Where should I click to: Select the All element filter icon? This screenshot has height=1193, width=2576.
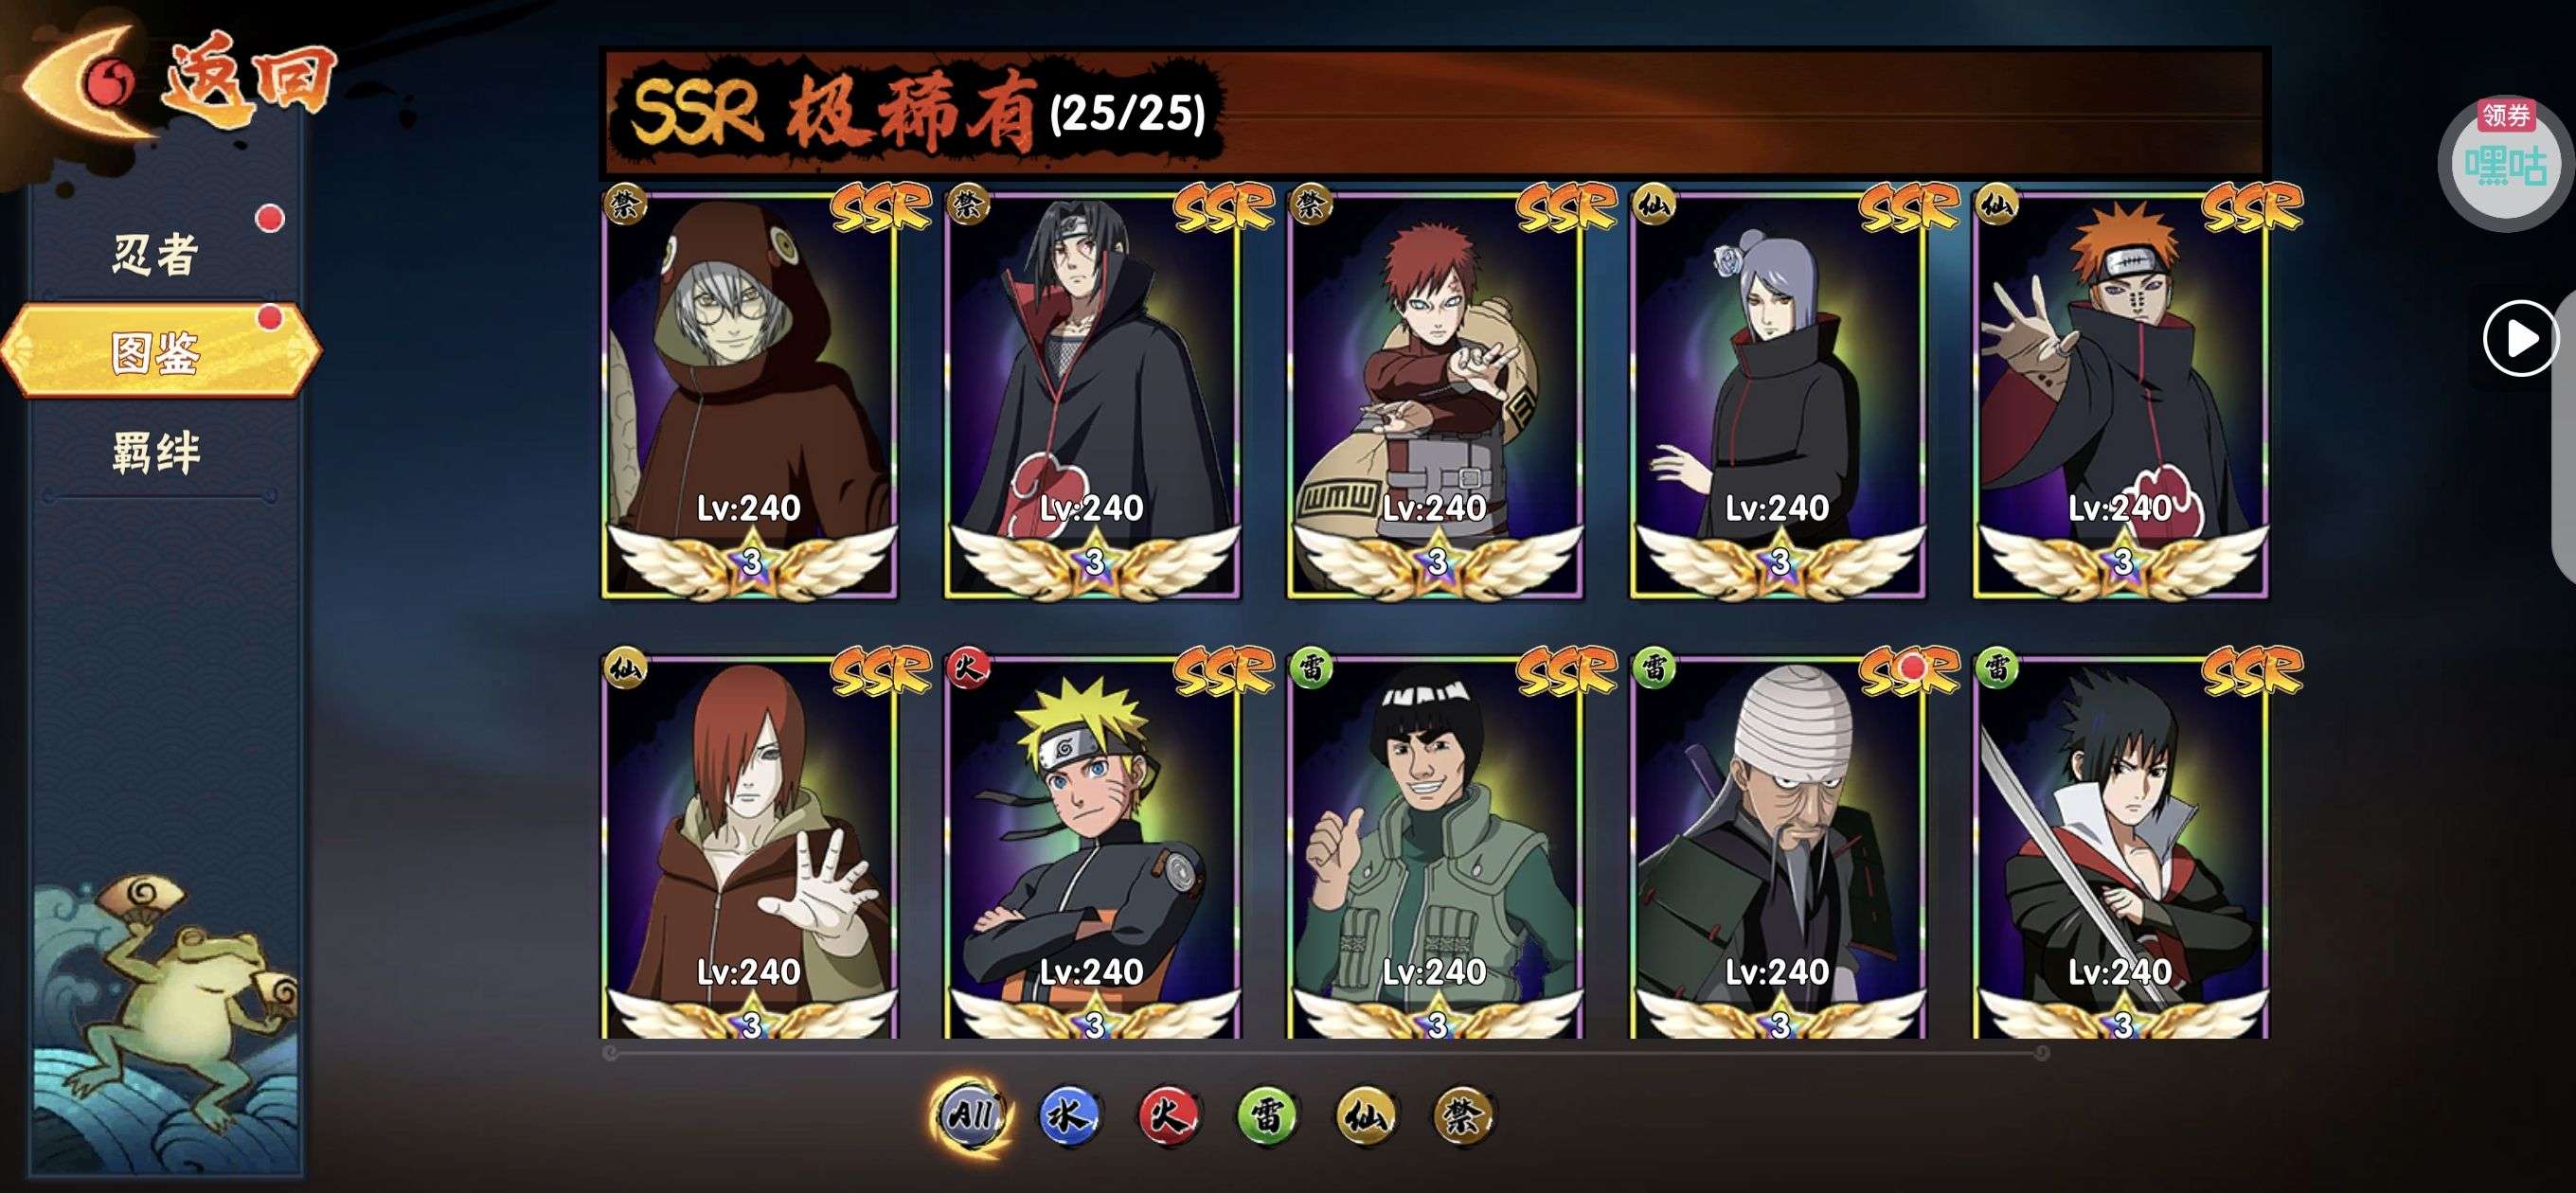click(970, 1115)
